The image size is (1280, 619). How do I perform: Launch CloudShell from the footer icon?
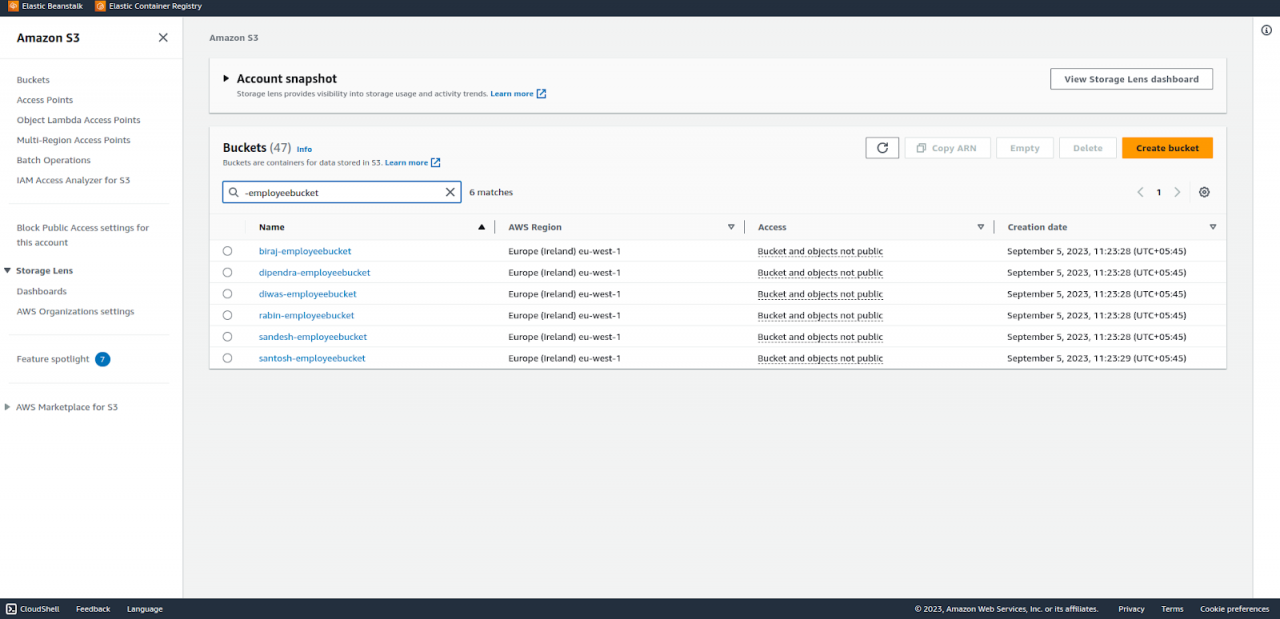[10, 608]
